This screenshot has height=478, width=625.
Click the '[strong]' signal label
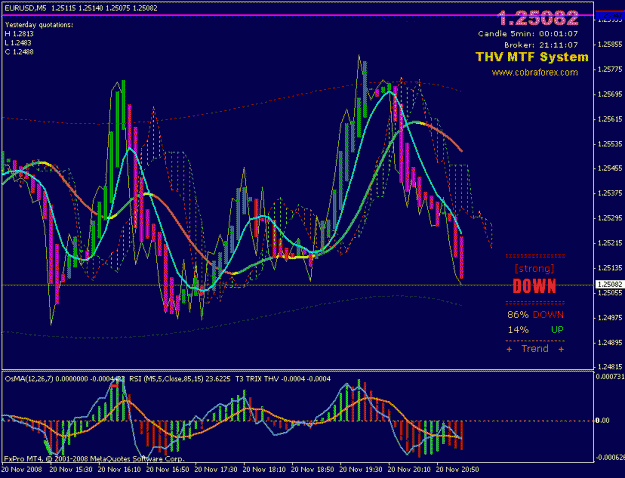[535, 268]
